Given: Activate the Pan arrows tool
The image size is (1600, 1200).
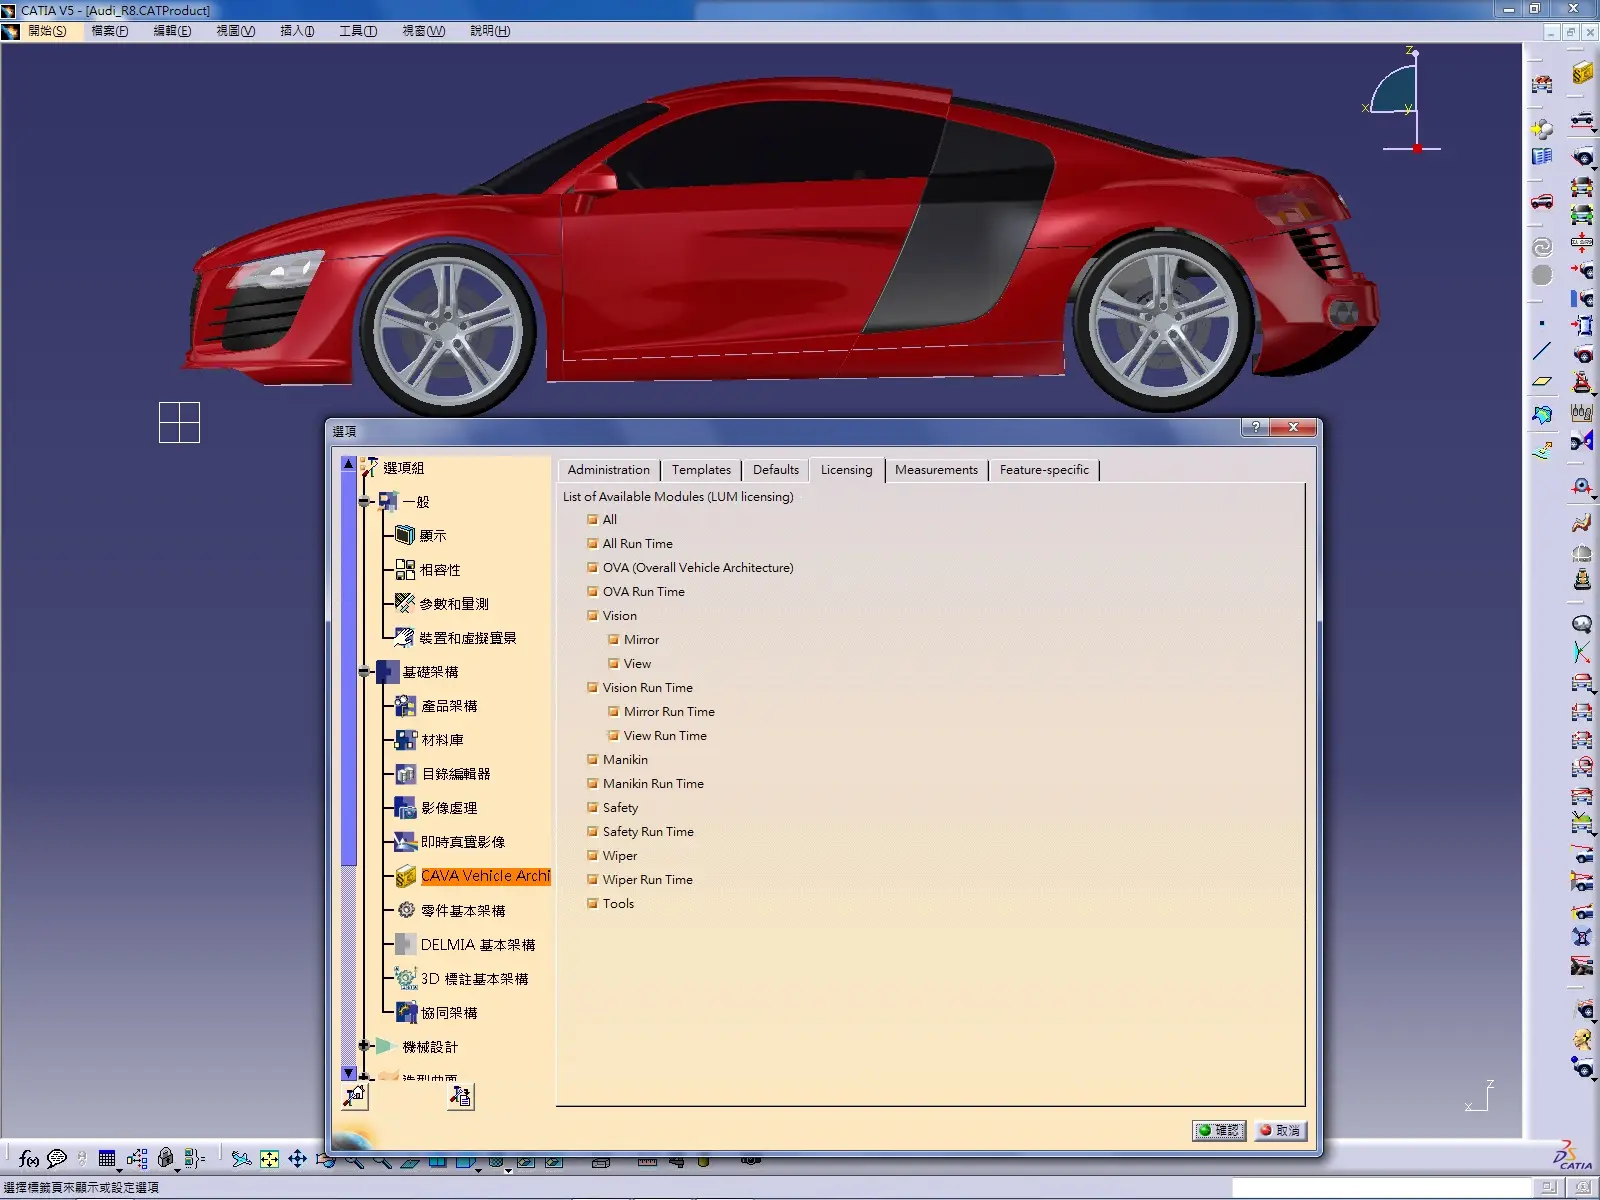Looking at the screenshot, I should [x=297, y=1159].
